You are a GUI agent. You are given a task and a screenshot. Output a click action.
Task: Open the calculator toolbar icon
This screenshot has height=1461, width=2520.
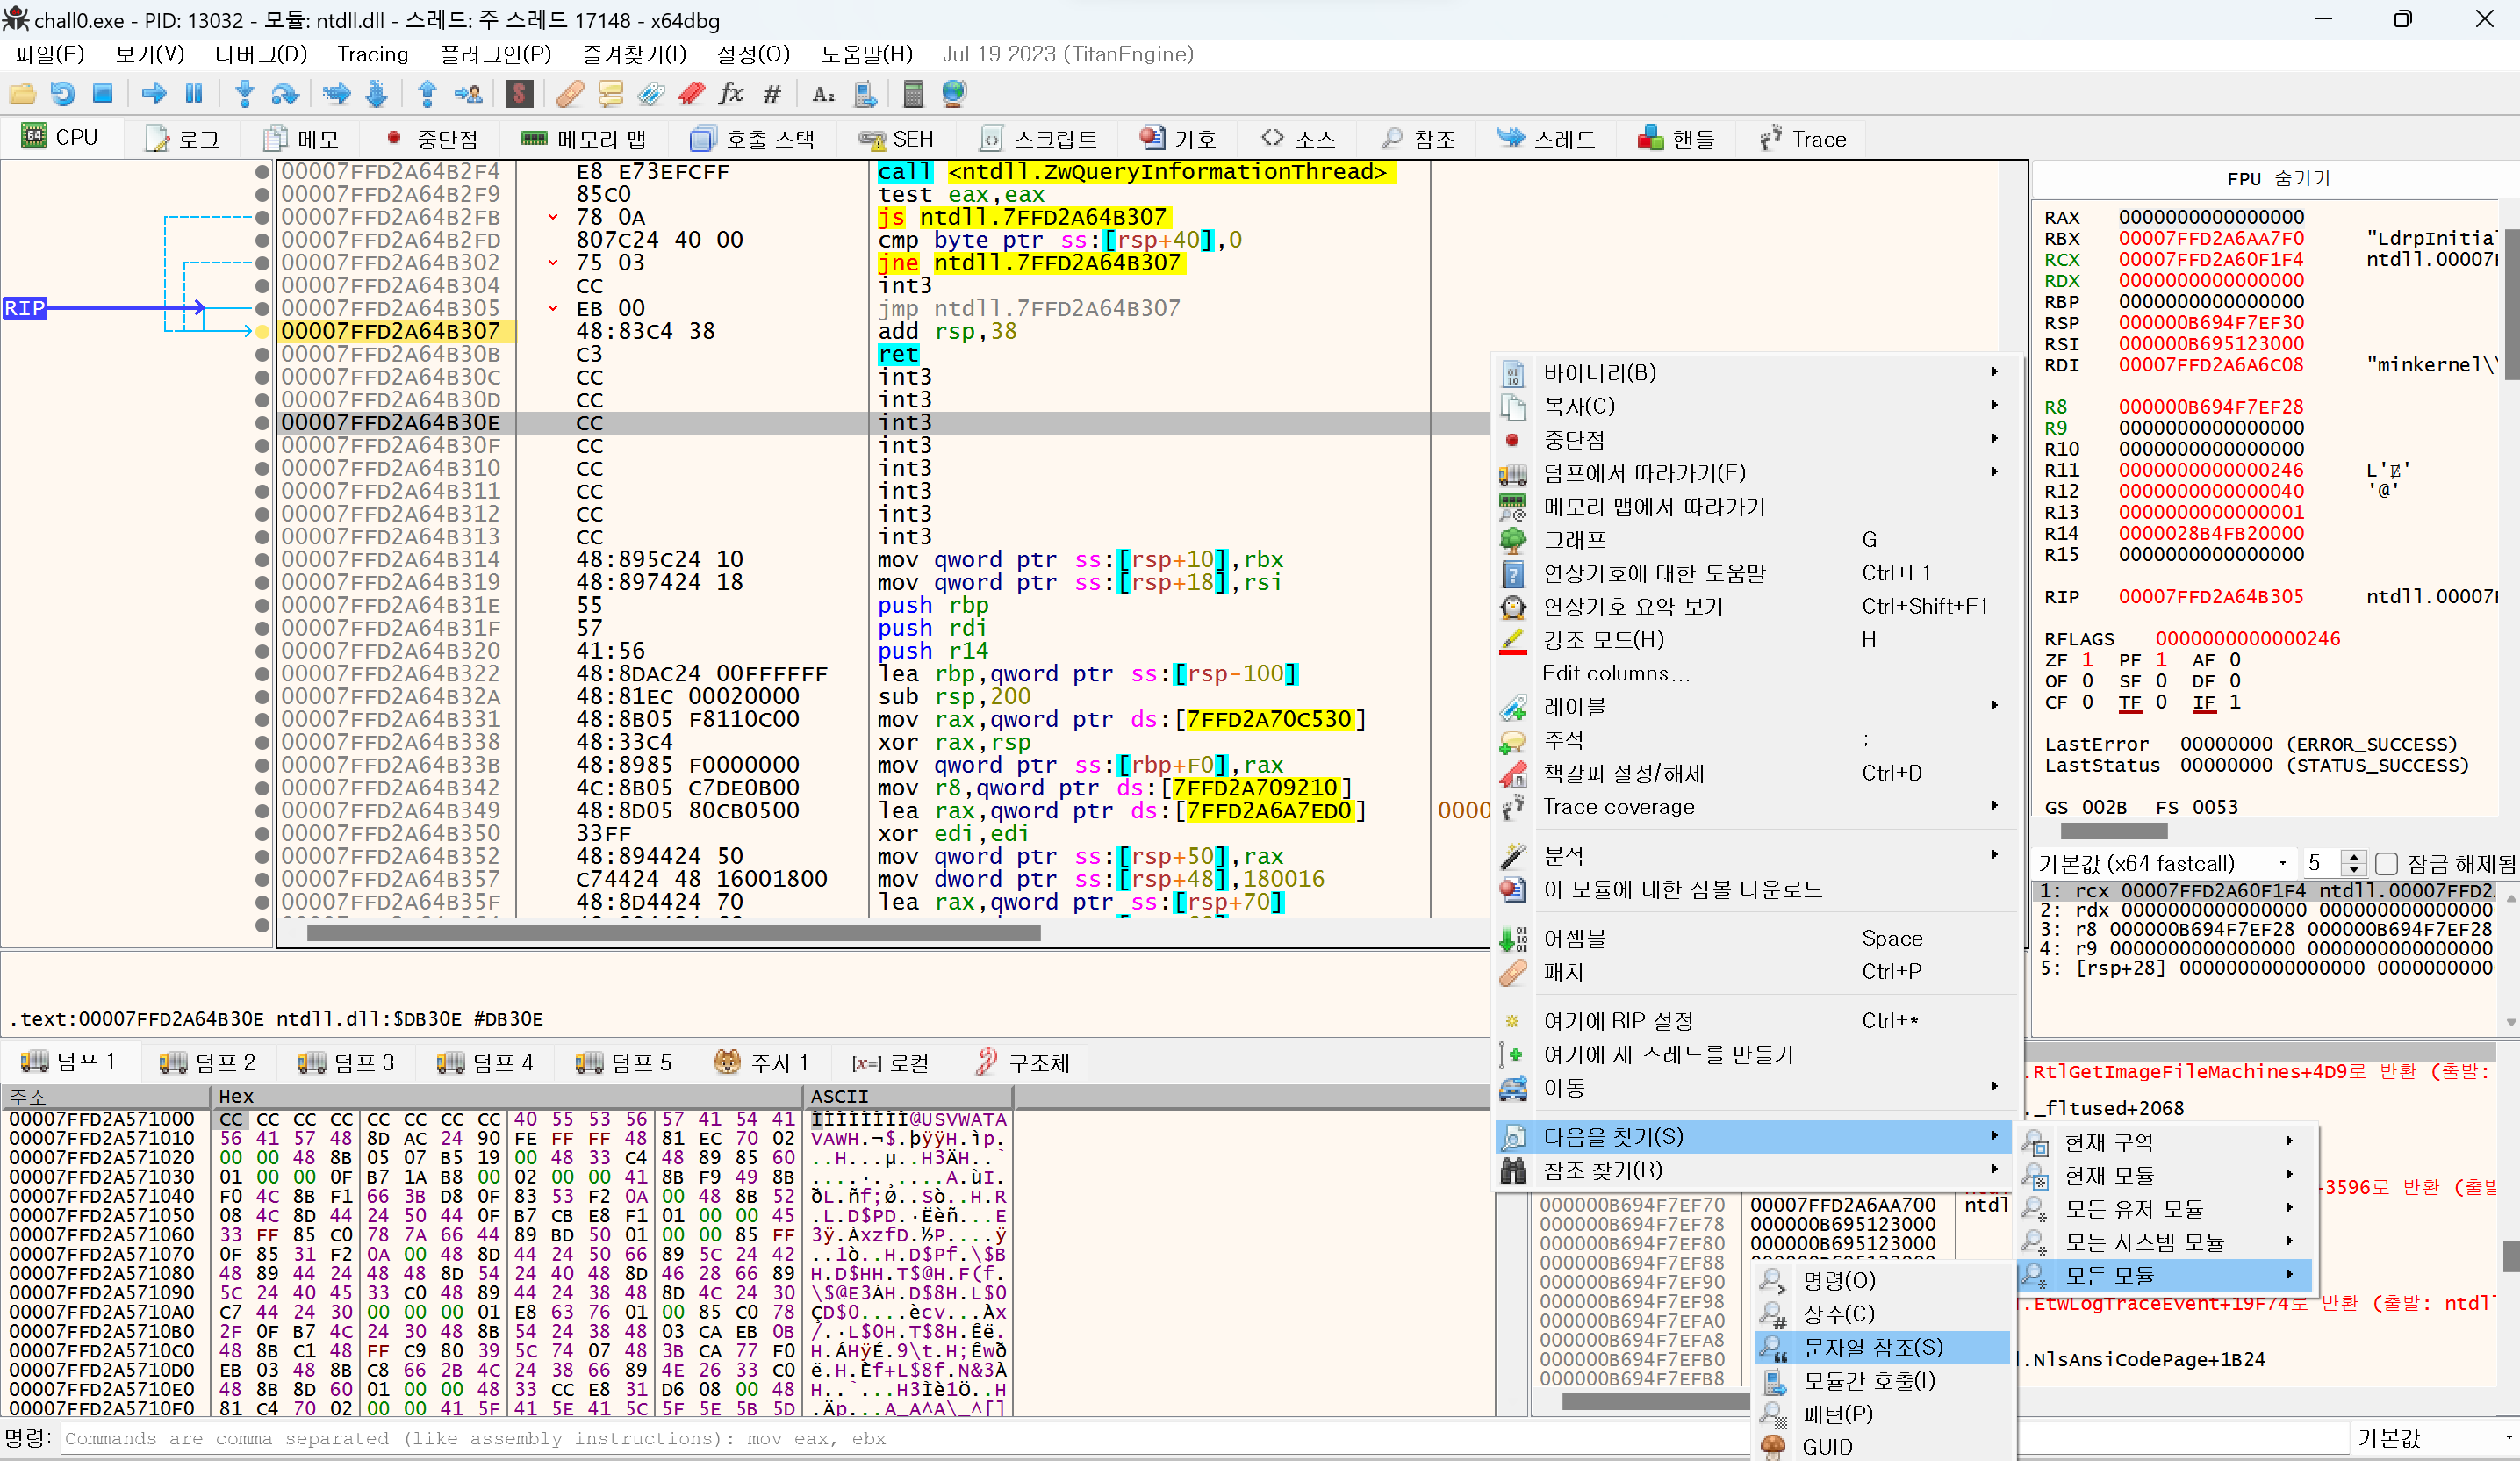click(x=912, y=94)
